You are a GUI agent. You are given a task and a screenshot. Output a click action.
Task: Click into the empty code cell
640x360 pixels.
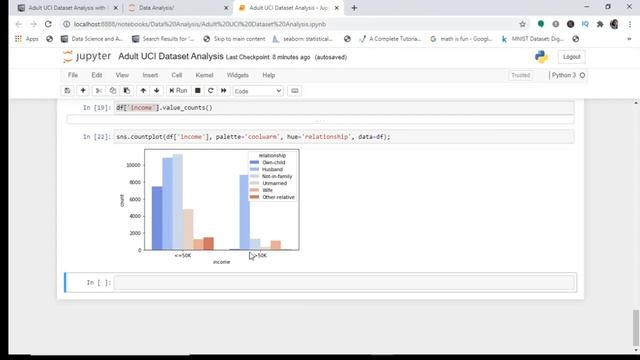[344, 282]
